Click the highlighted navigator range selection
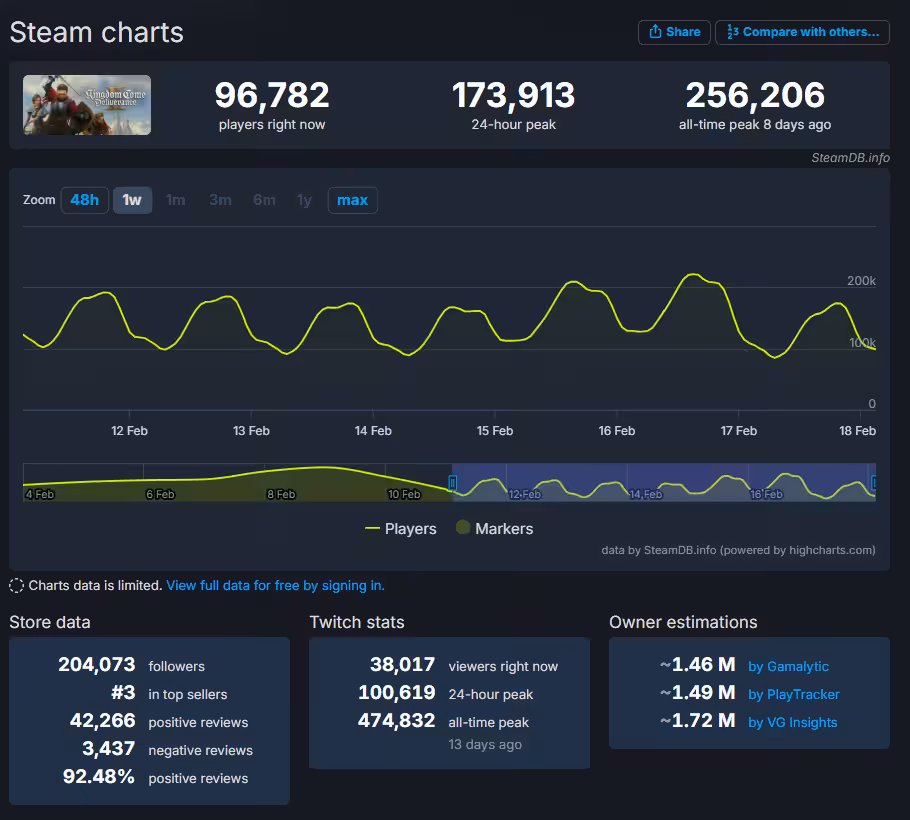910x820 pixels. click(663, 482)
